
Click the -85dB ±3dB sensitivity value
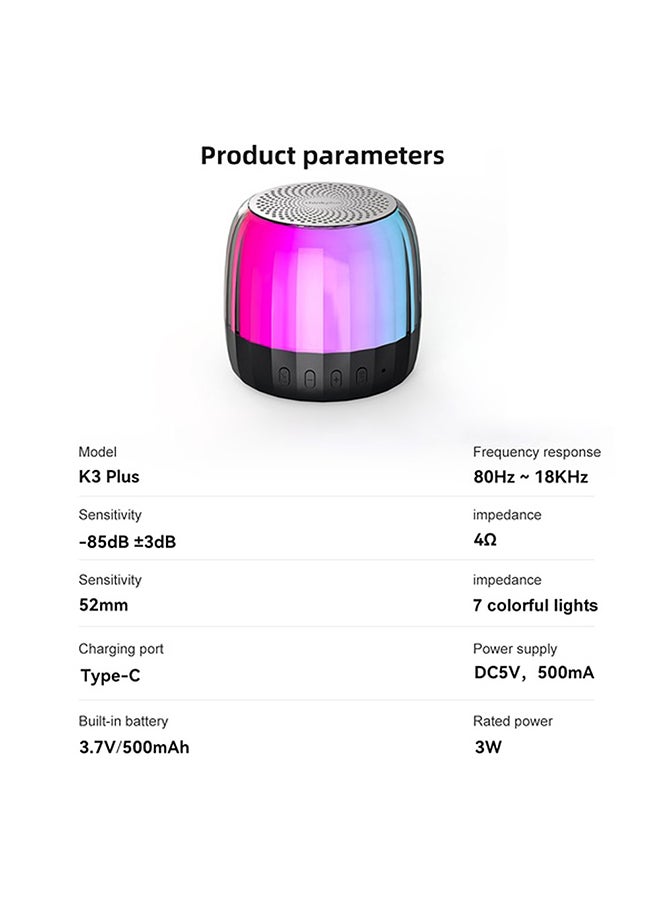(x=127, y=541)
